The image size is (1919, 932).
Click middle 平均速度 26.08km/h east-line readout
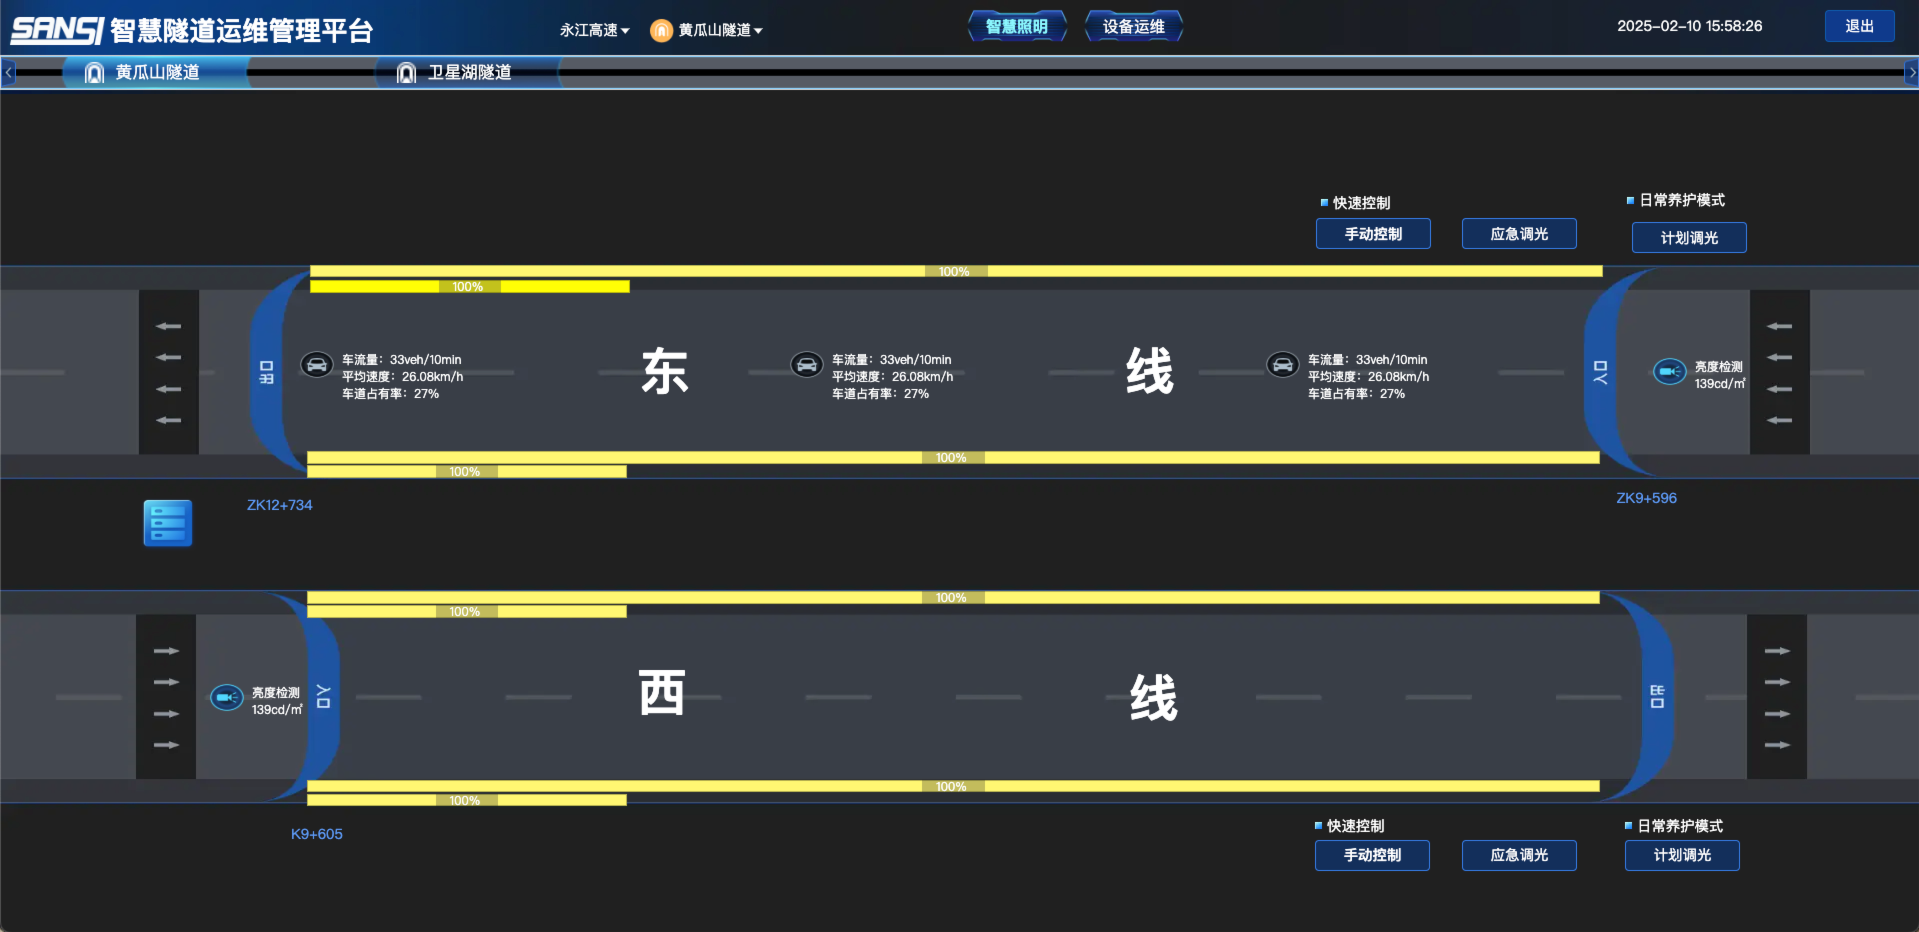pos(893,377)
